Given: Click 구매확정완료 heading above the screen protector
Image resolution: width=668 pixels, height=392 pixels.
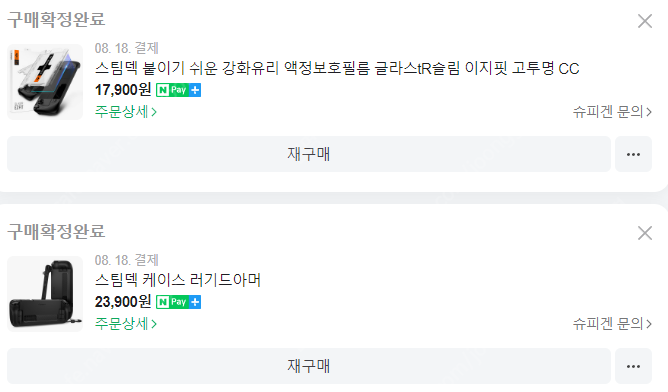Looking at the screenshot, I should tap(56, 20).
